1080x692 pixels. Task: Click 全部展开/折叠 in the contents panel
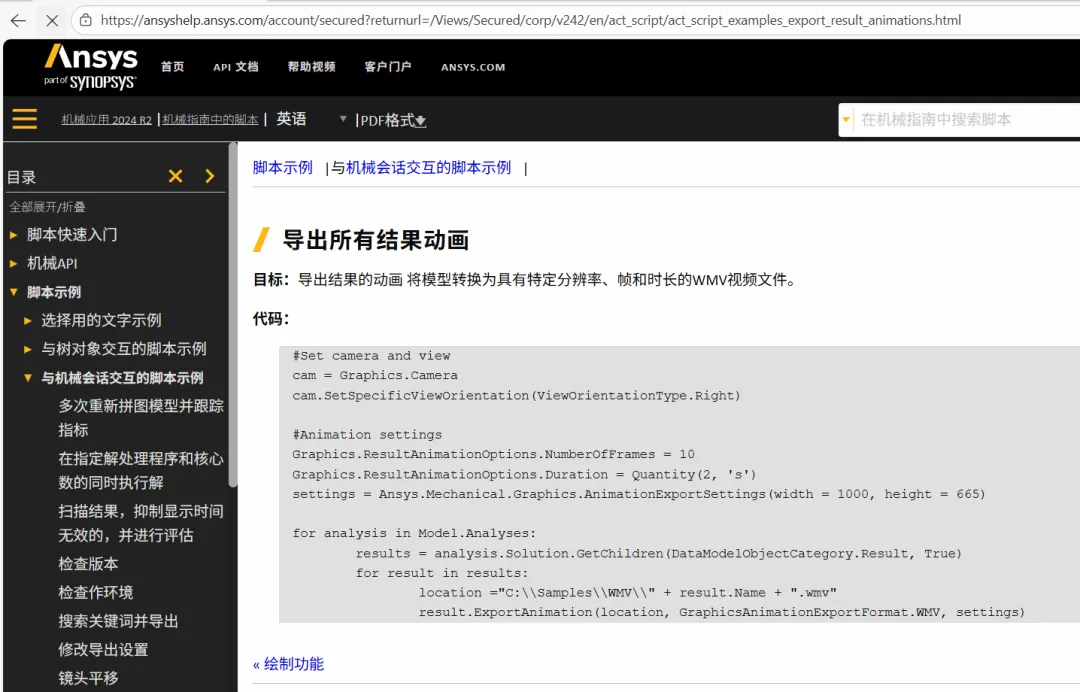click(x=48, y=207)
